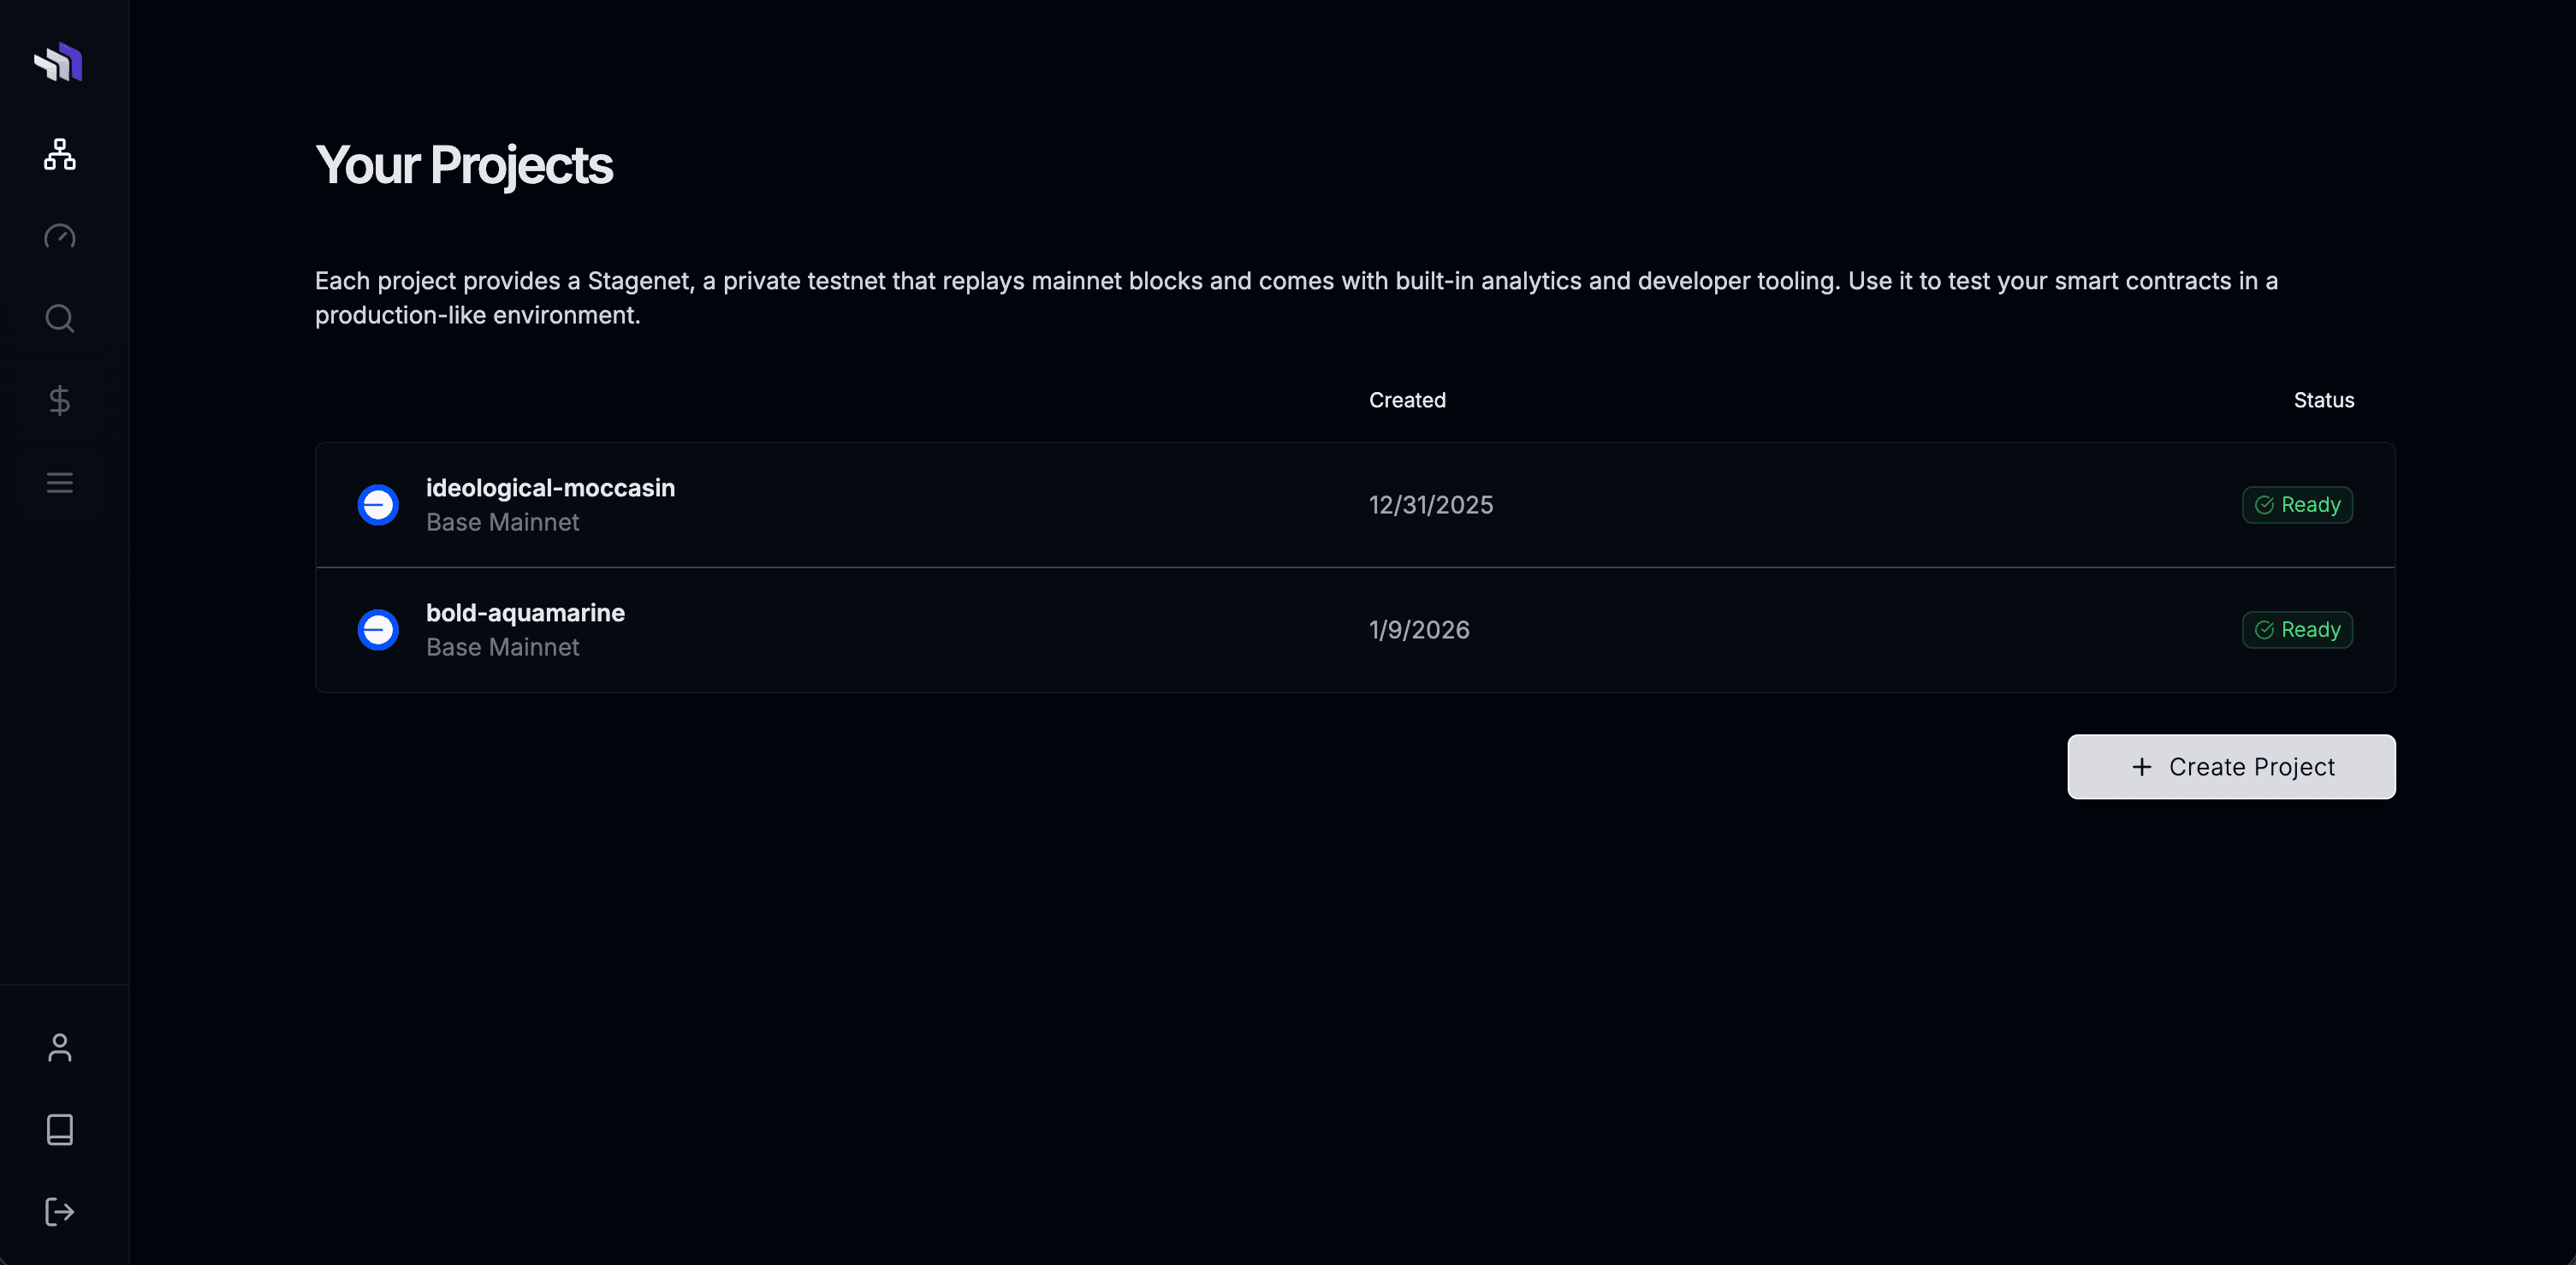The height and width of the screenshot is (1265, 2576).
Task: Click the Status column header
Action: (x=2323, y=400)
